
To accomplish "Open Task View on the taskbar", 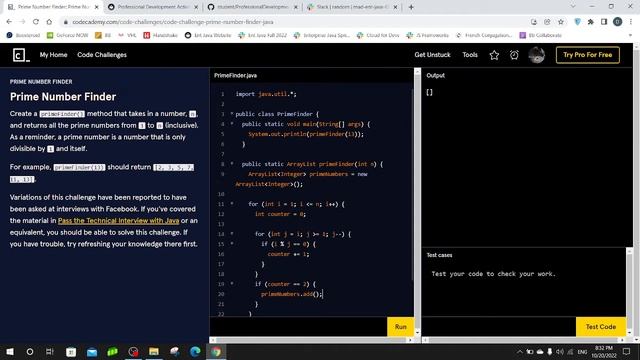I will tap(50, 351).
